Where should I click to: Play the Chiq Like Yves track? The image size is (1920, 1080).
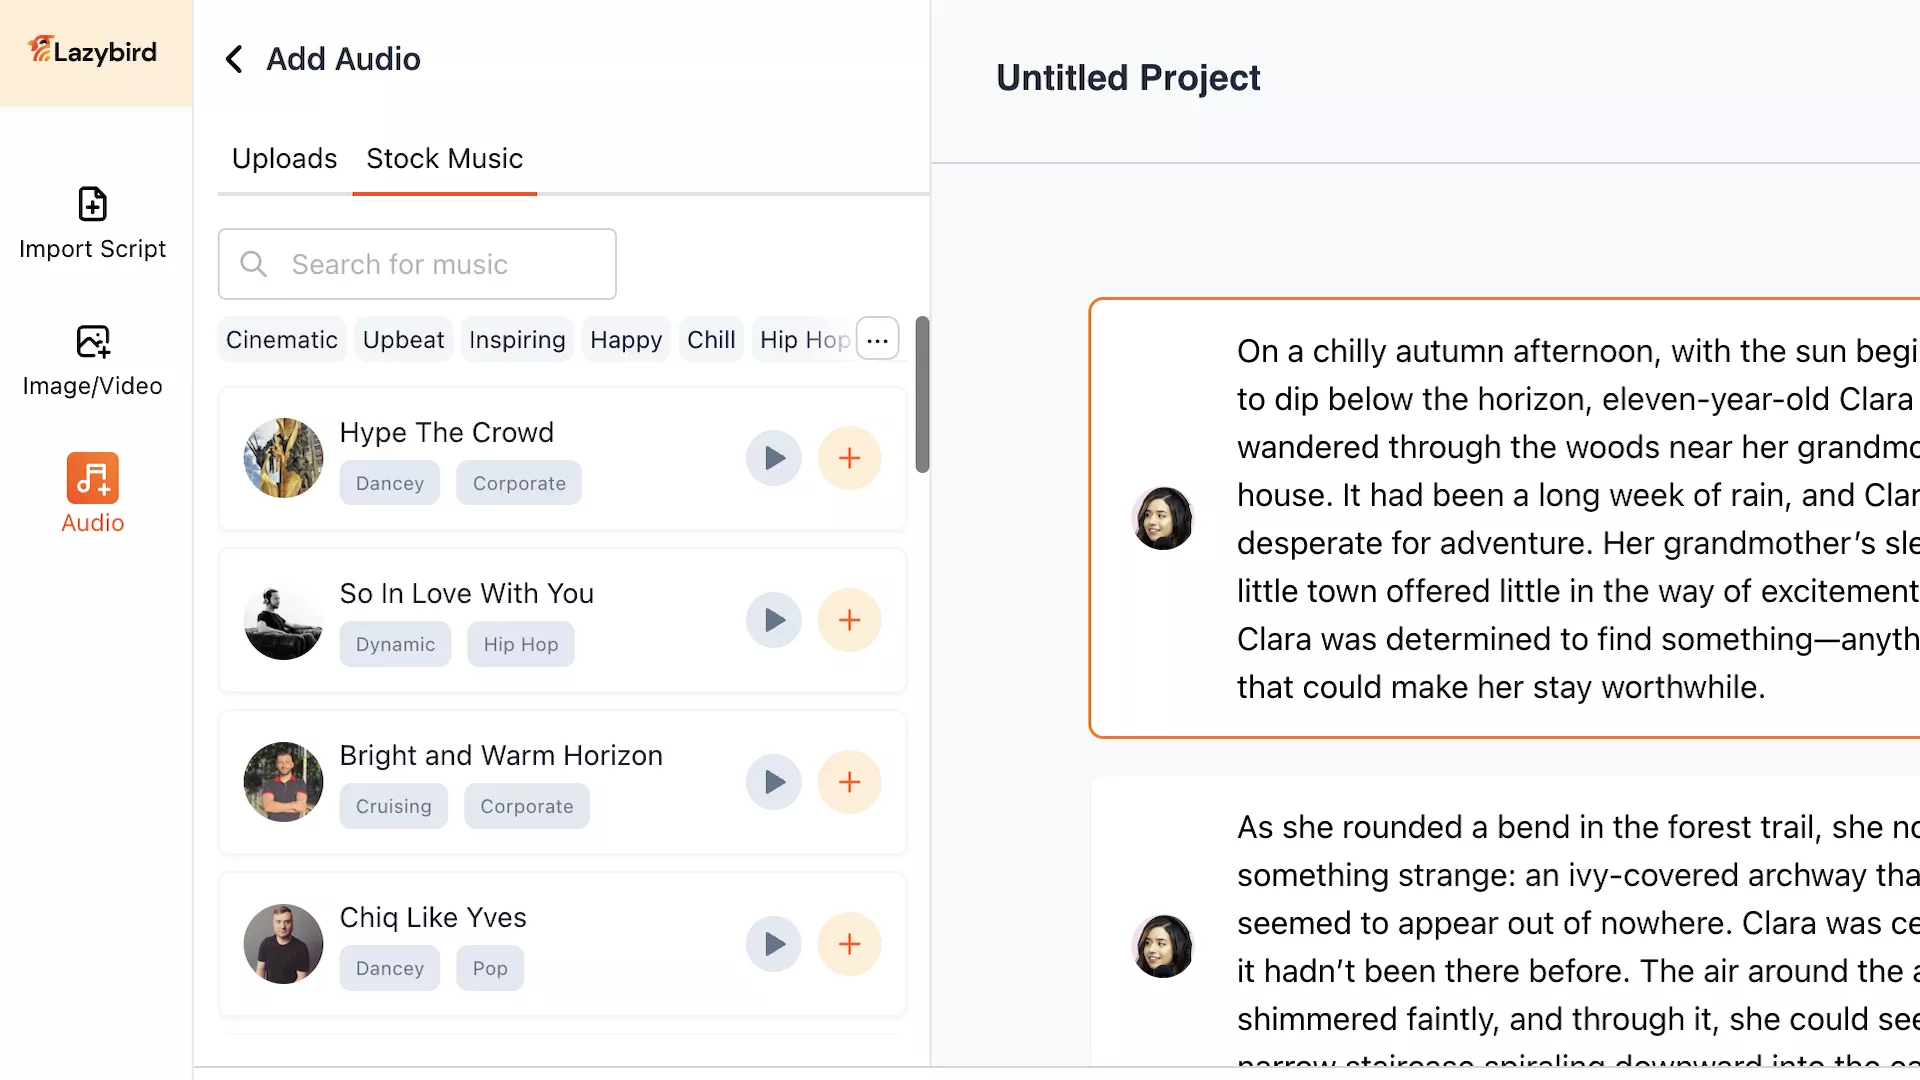(x=773, y=944)
